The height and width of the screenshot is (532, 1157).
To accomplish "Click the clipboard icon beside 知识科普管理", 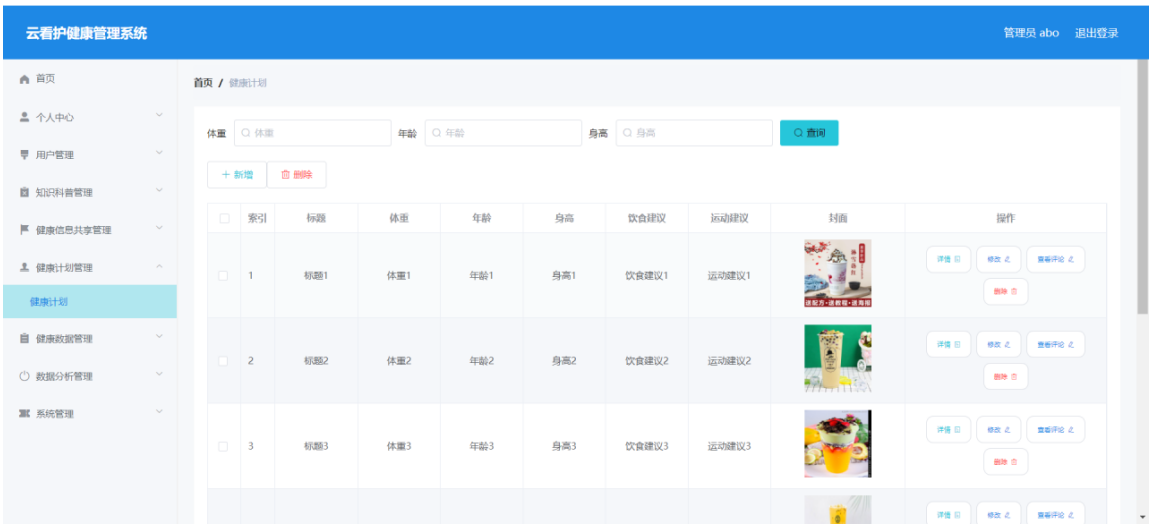I will click(x=24, y=192).
